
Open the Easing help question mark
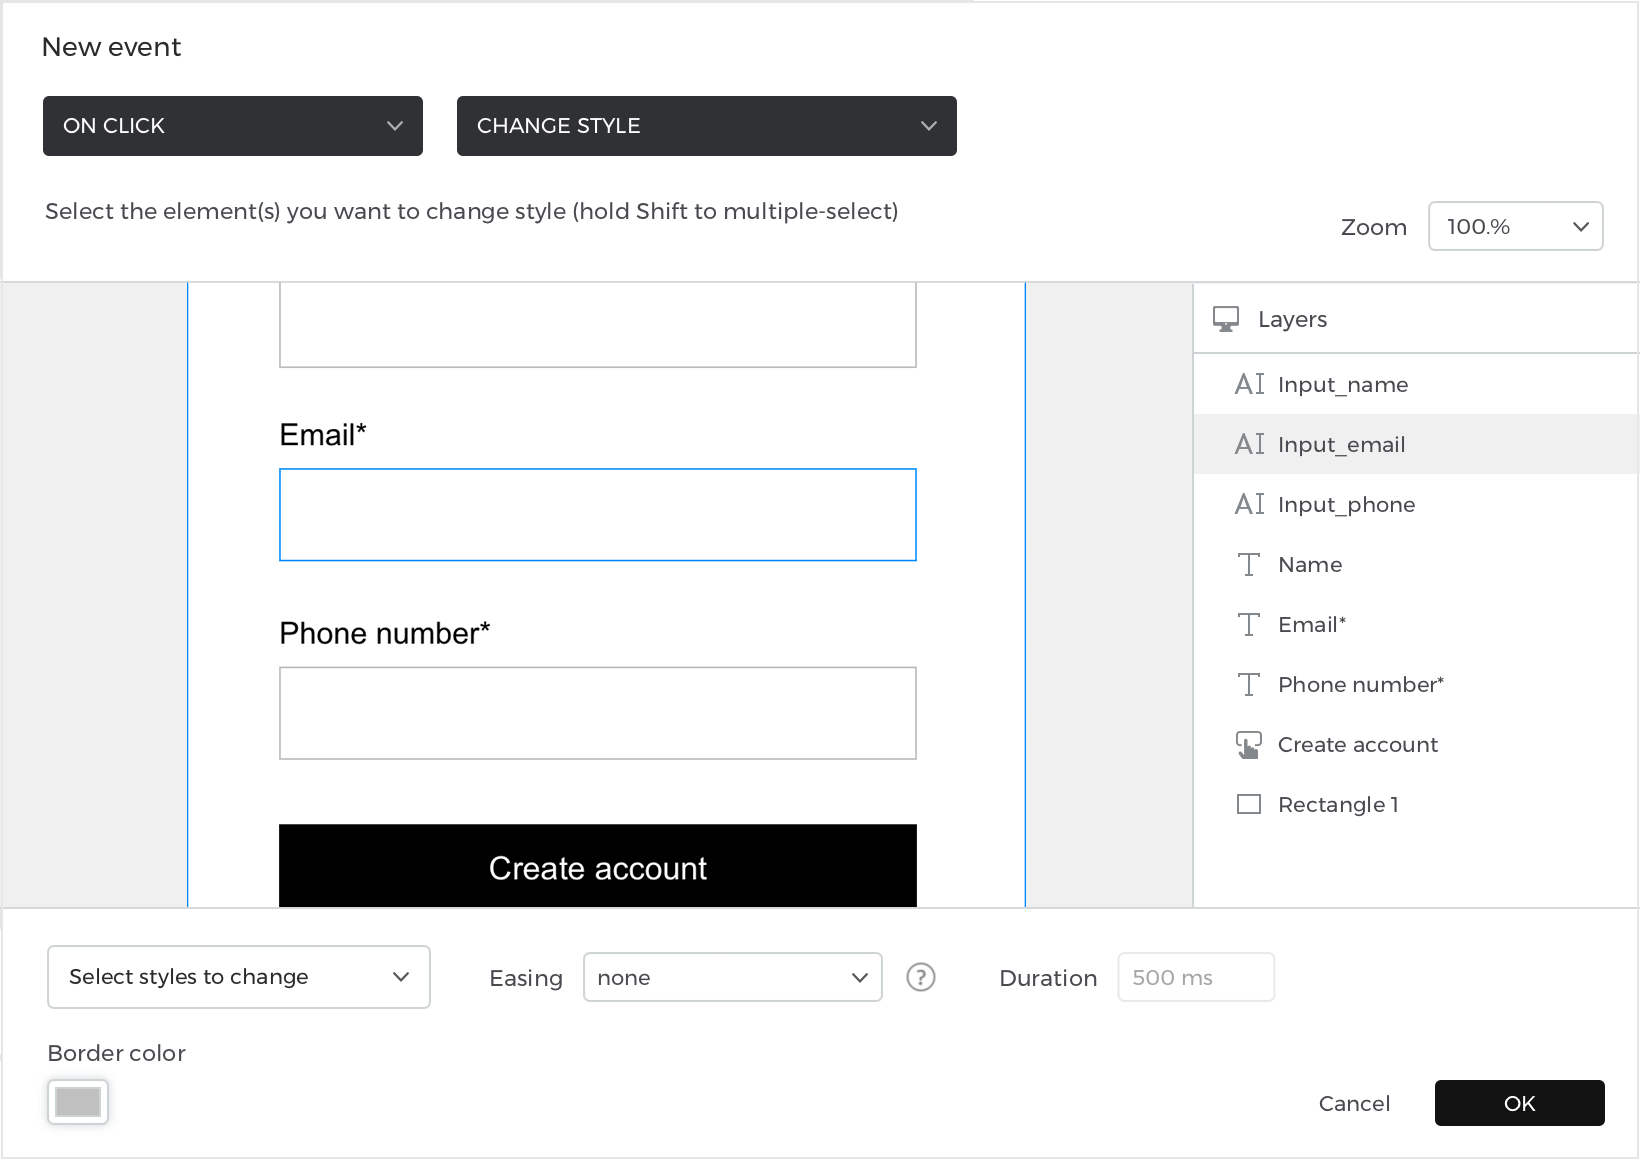click(920, 977)
